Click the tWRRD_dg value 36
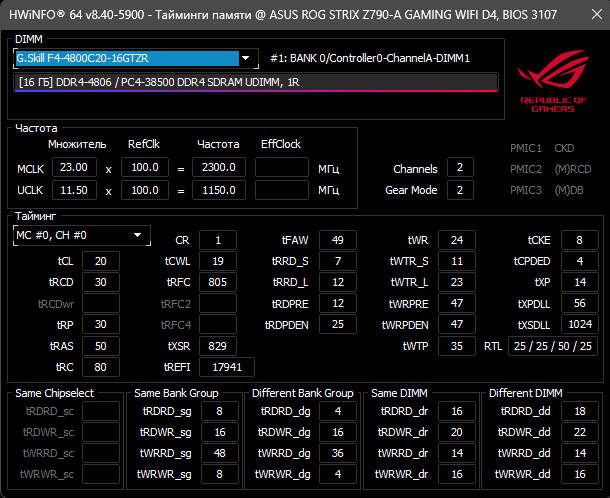 [x=338, y=453]
